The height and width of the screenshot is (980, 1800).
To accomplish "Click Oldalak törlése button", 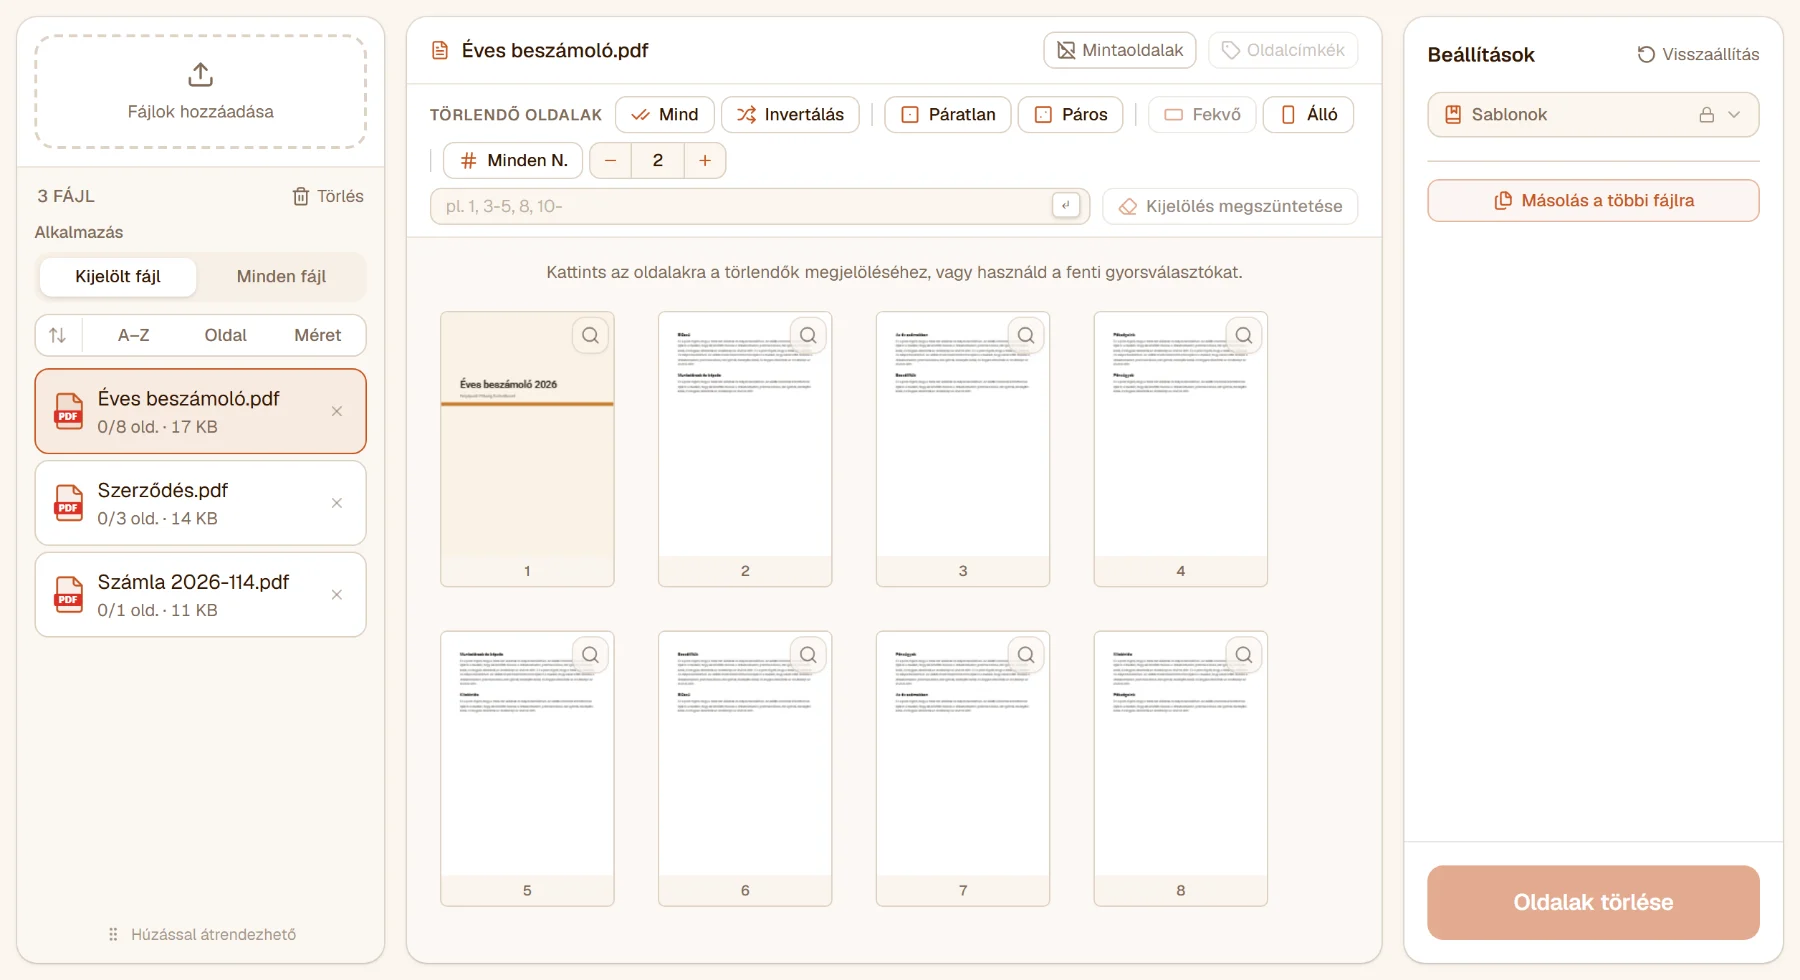I will [x=1593, y=902].
